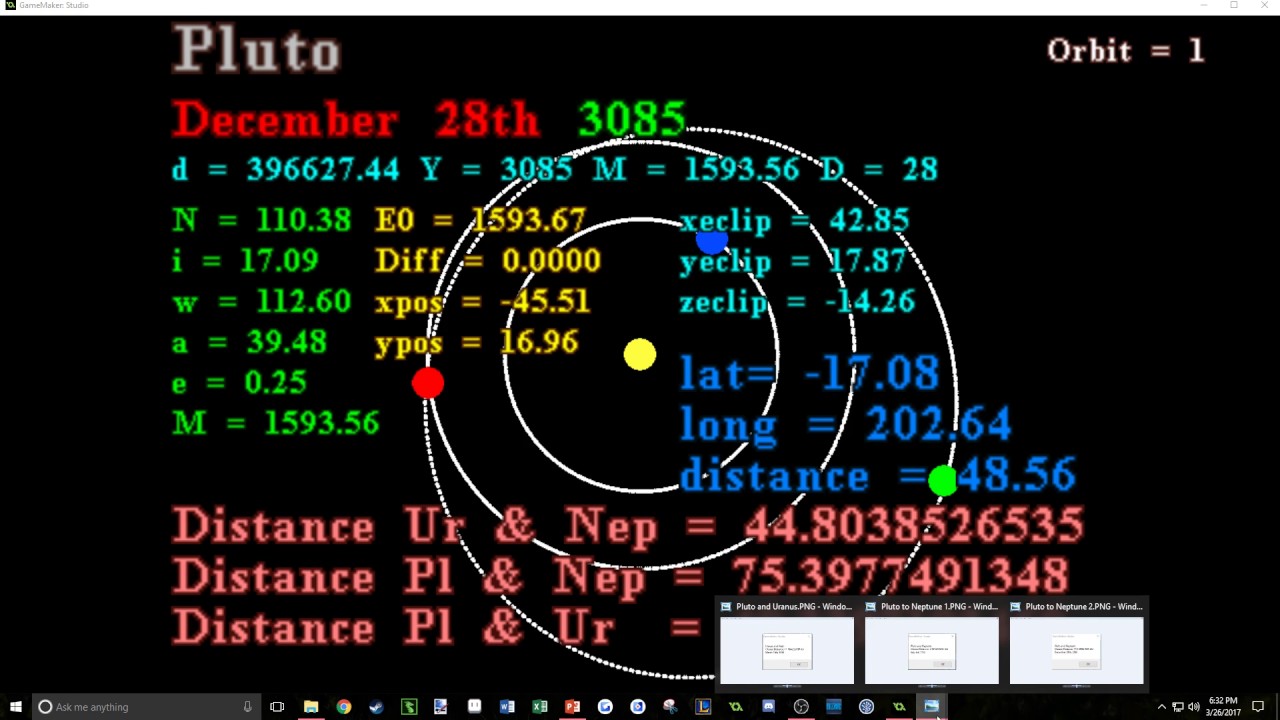
Task: Click the Photos app taskbar icon
Action: click(931, 707)
